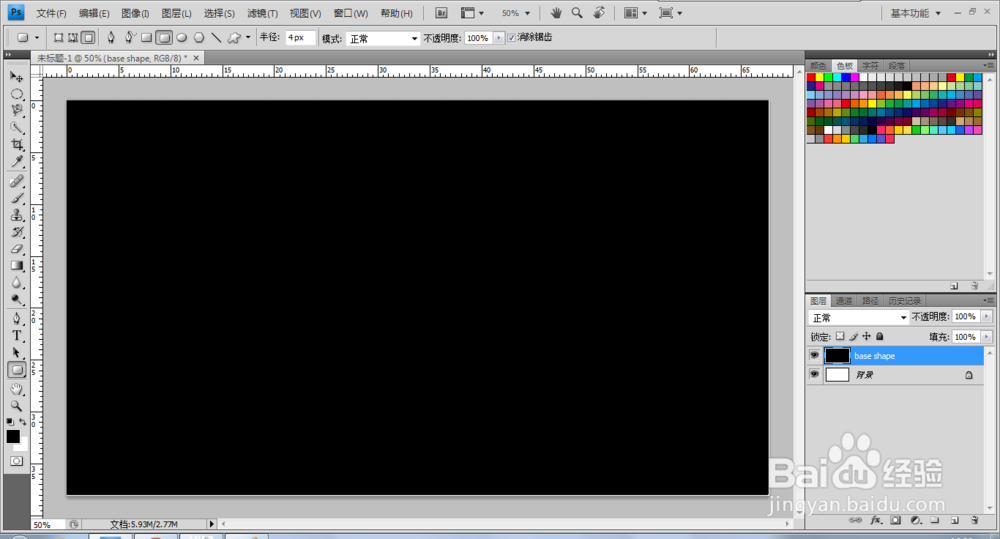Select the base shape layer thumbnail
Viewport: 1000px width, 539px height.
click(837, 355)
